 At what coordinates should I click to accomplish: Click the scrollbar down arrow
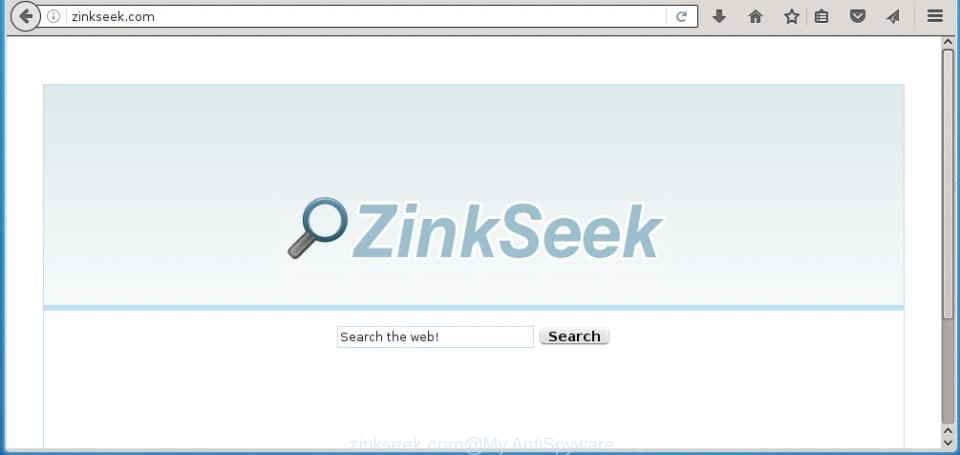(948, 442)
